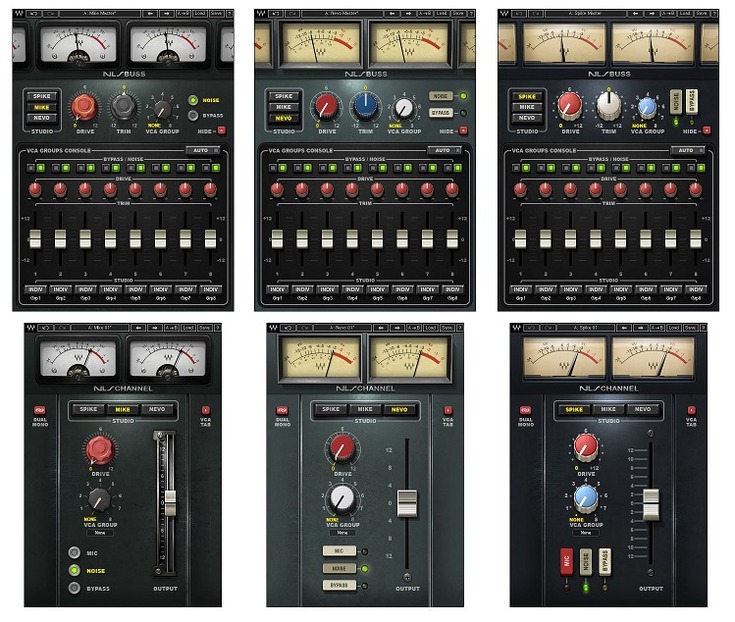The width and height of the screenshot is (735, 622).
Task: Click the Output fader handle on Spike Channel
Action: pos(651,504)
